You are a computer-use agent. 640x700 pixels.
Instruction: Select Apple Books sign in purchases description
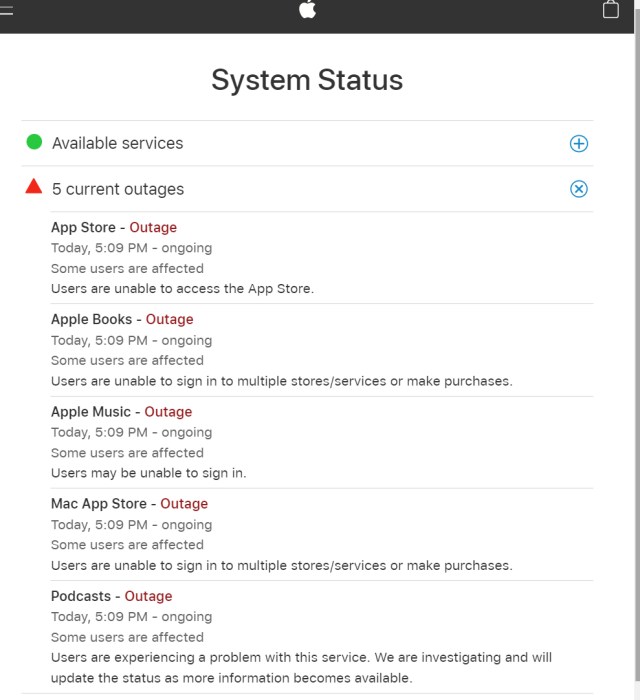pyautogui.click(x=282, y=381)
